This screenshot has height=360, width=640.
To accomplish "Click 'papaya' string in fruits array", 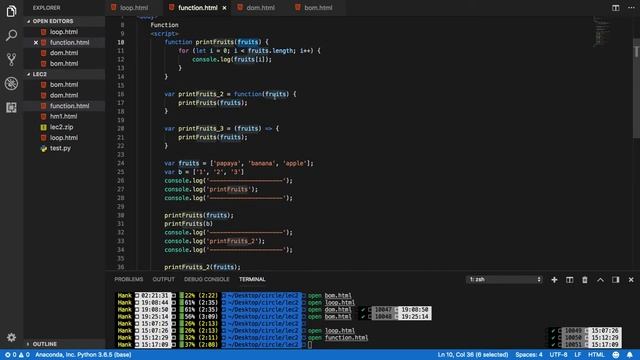I will [x=227, y=163].
